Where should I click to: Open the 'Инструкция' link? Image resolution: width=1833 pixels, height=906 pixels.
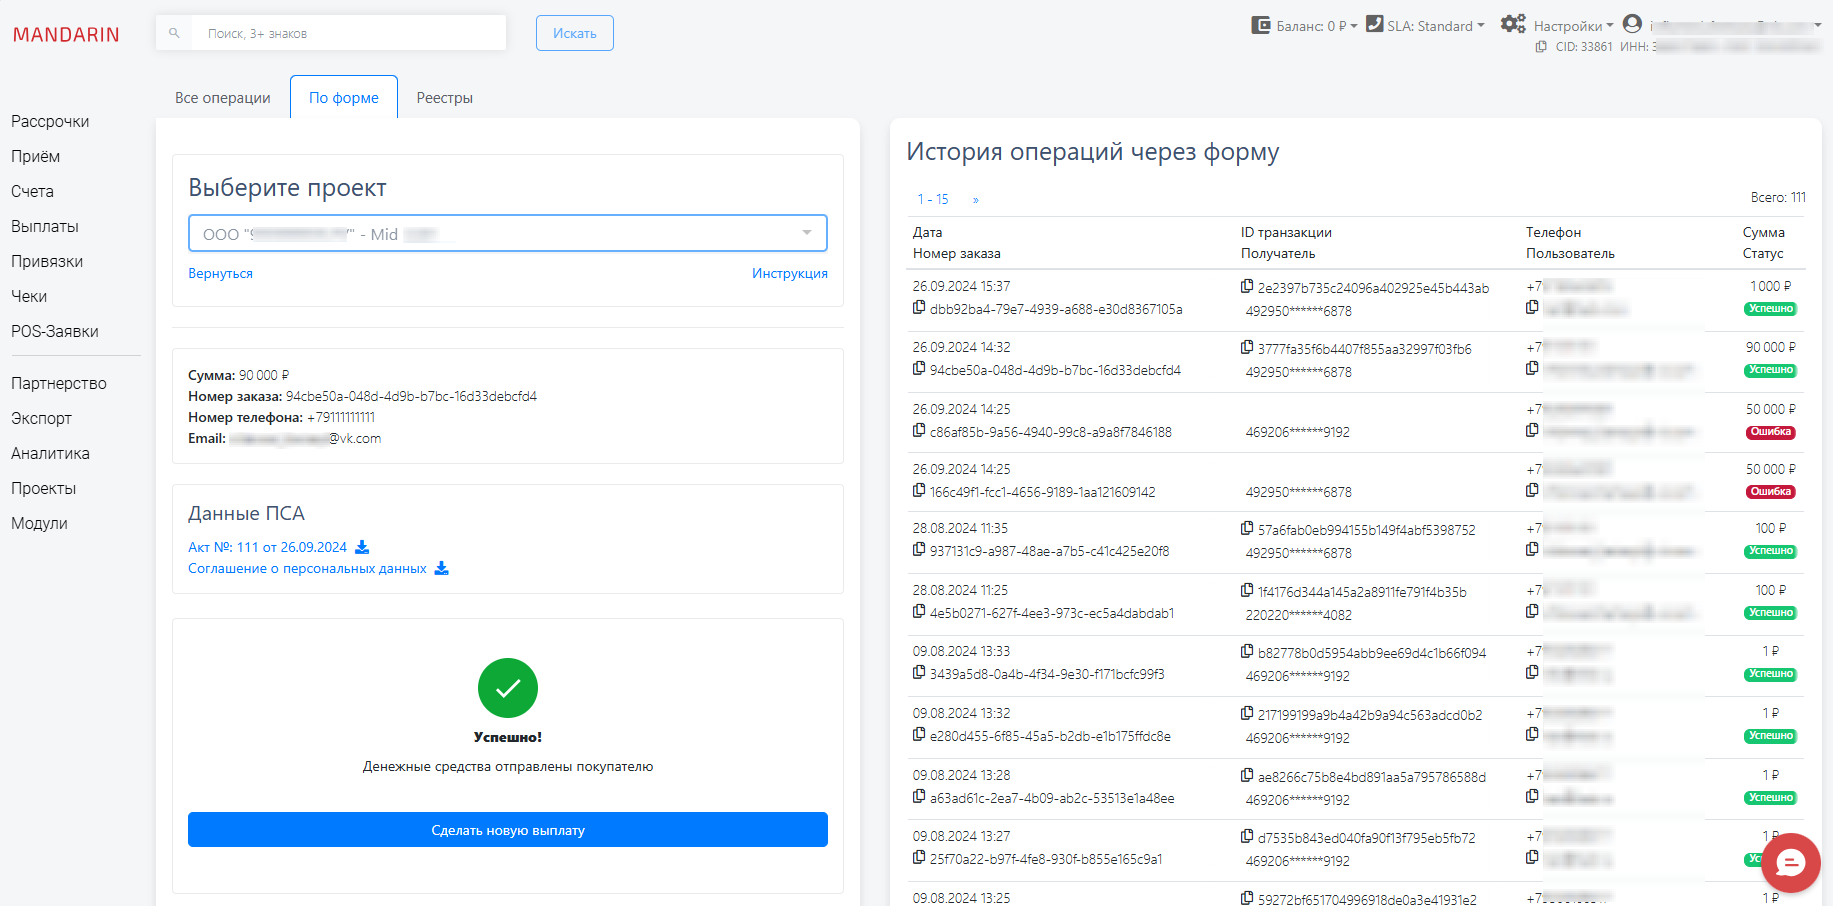[x=790, y=273]
